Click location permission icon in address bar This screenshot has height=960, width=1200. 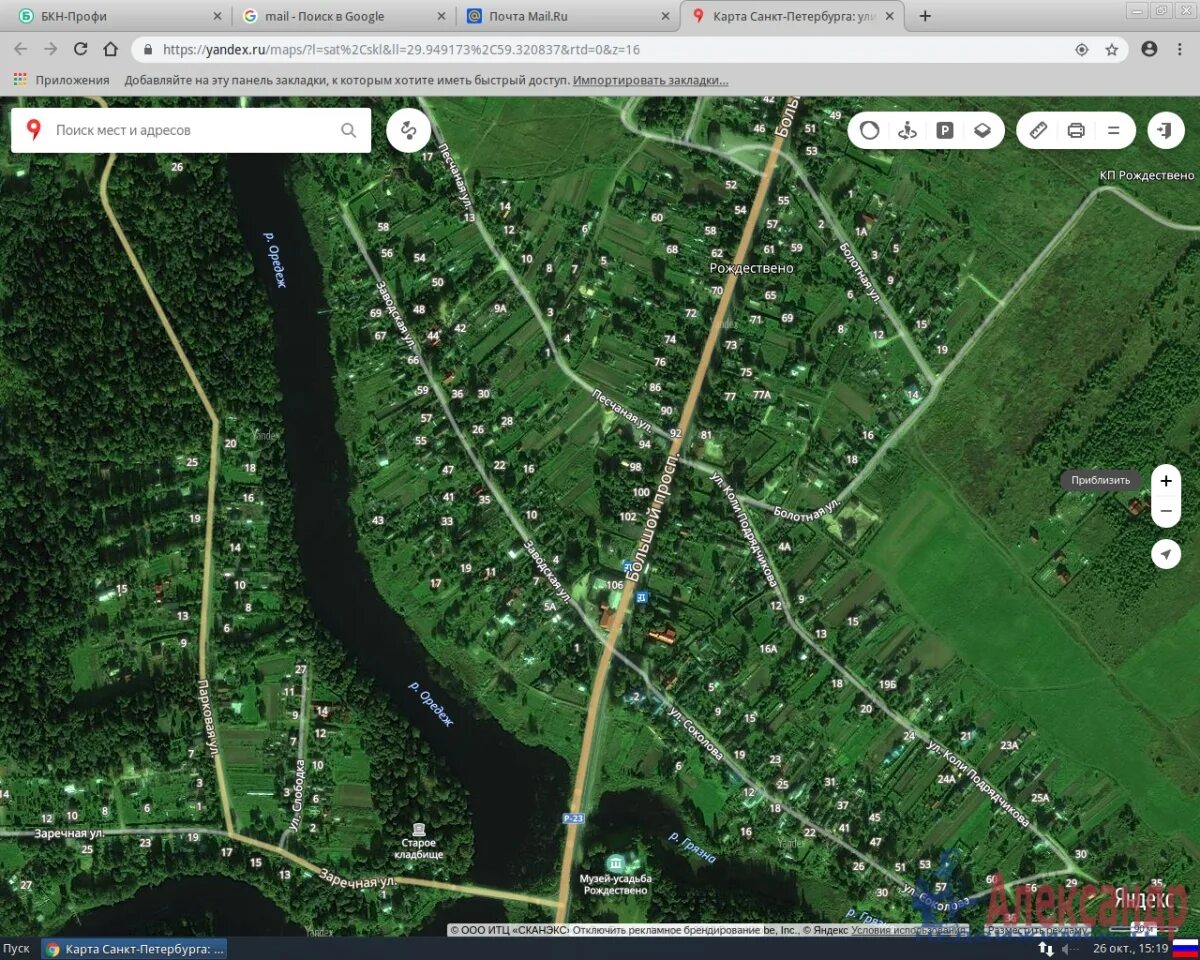[1081, 49]
